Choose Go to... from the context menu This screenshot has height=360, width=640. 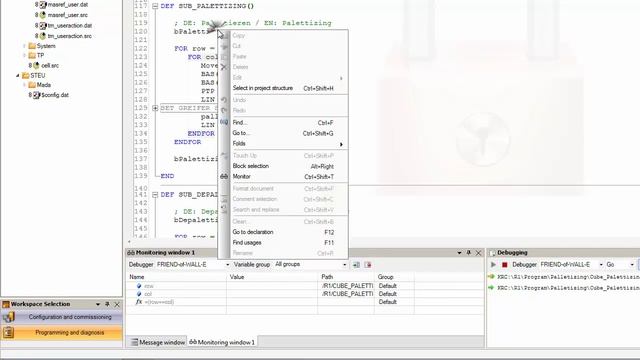pyautogui.click(x=283, y=133)
